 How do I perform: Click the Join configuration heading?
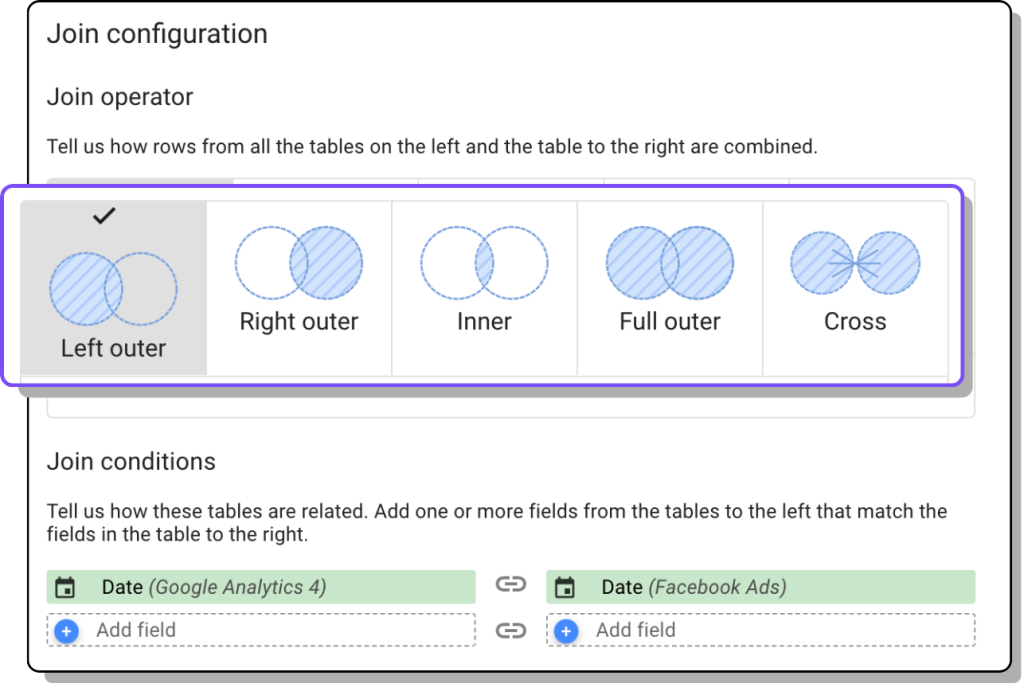pyautogui.click(x=157, y=34)
